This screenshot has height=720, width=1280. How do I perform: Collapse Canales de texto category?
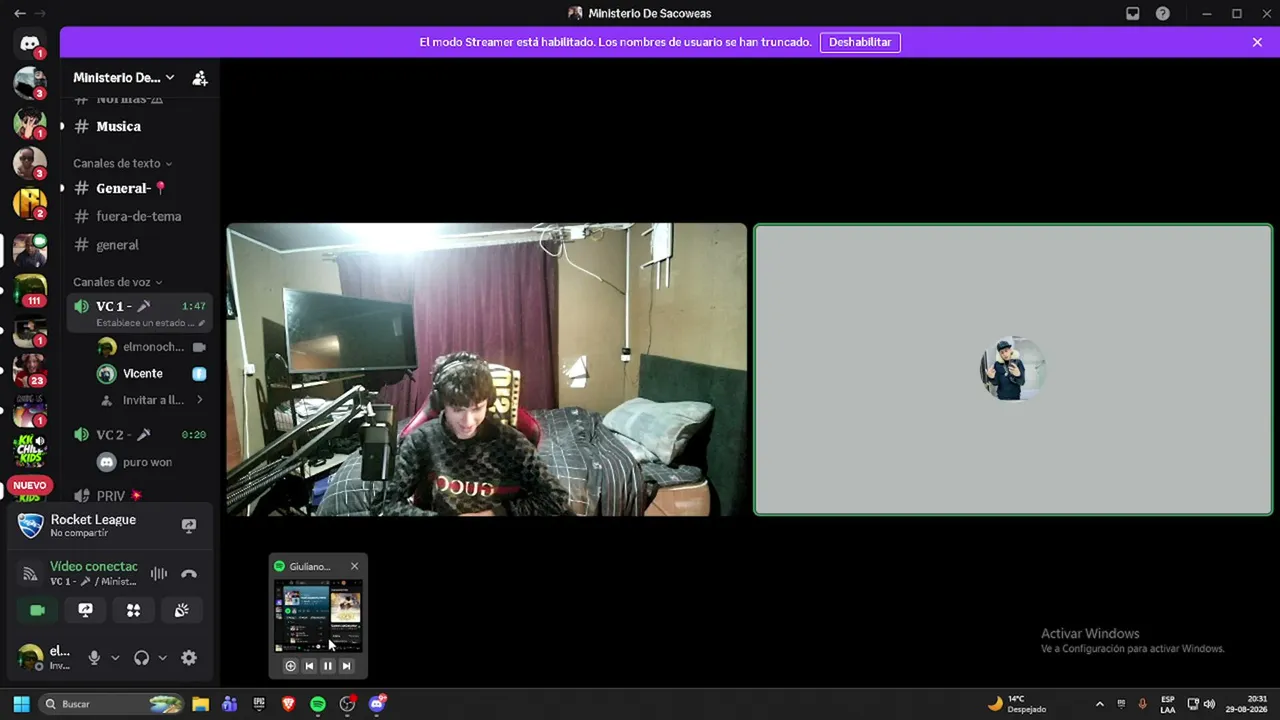(122, 163)
